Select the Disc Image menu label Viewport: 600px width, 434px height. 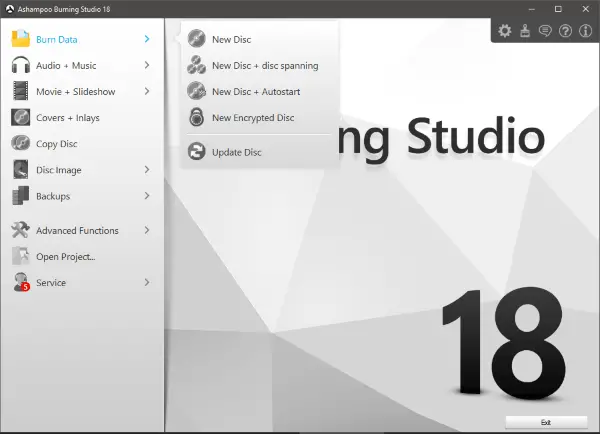point(59,170)
